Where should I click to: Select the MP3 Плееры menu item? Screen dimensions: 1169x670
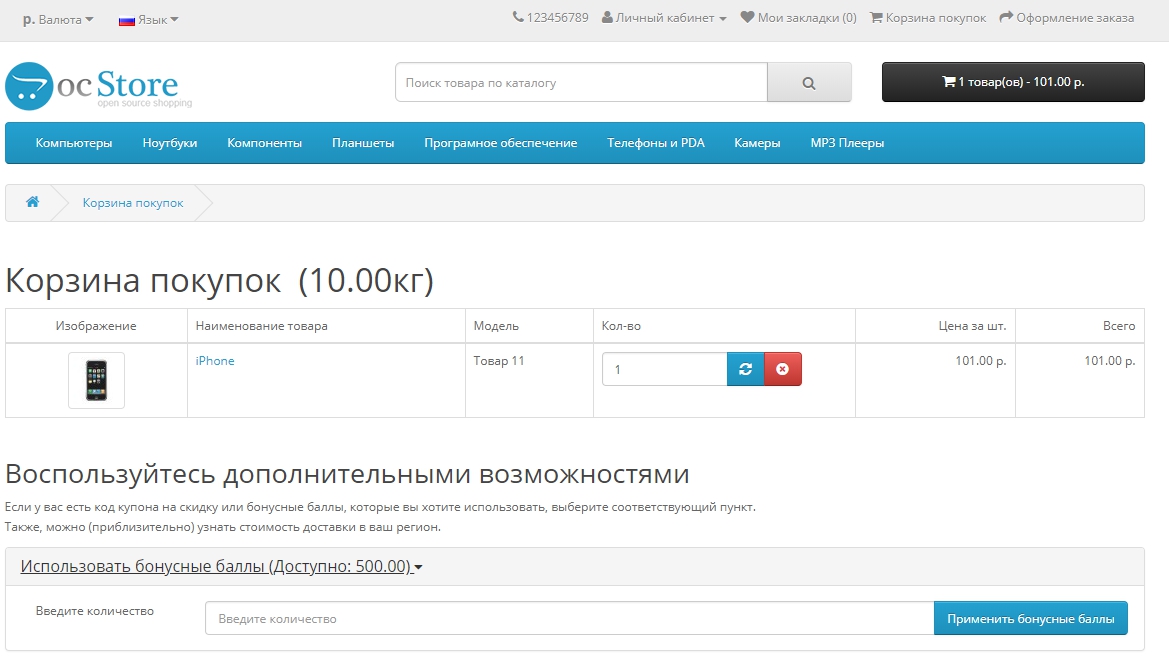coord(847,143)
